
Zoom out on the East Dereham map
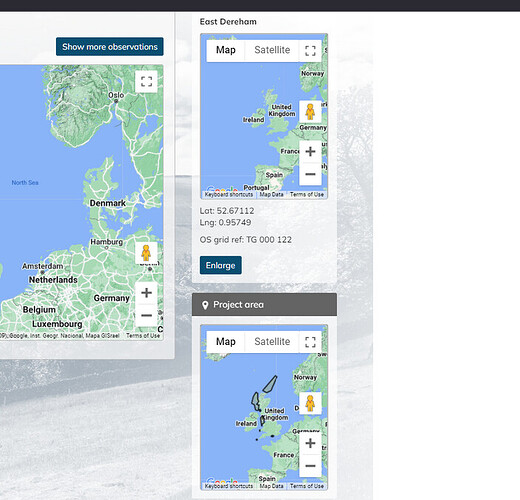310,174
